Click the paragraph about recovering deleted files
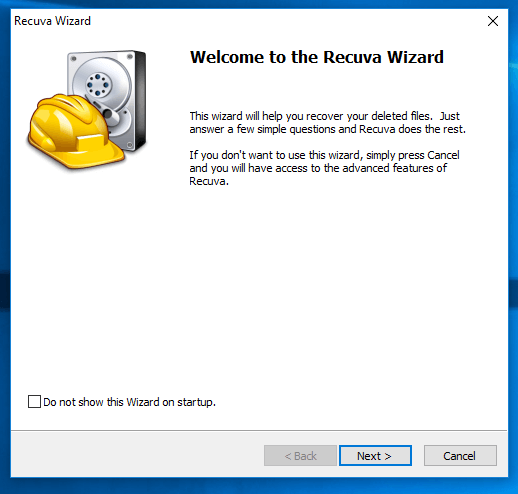 [x=327, y=122]
